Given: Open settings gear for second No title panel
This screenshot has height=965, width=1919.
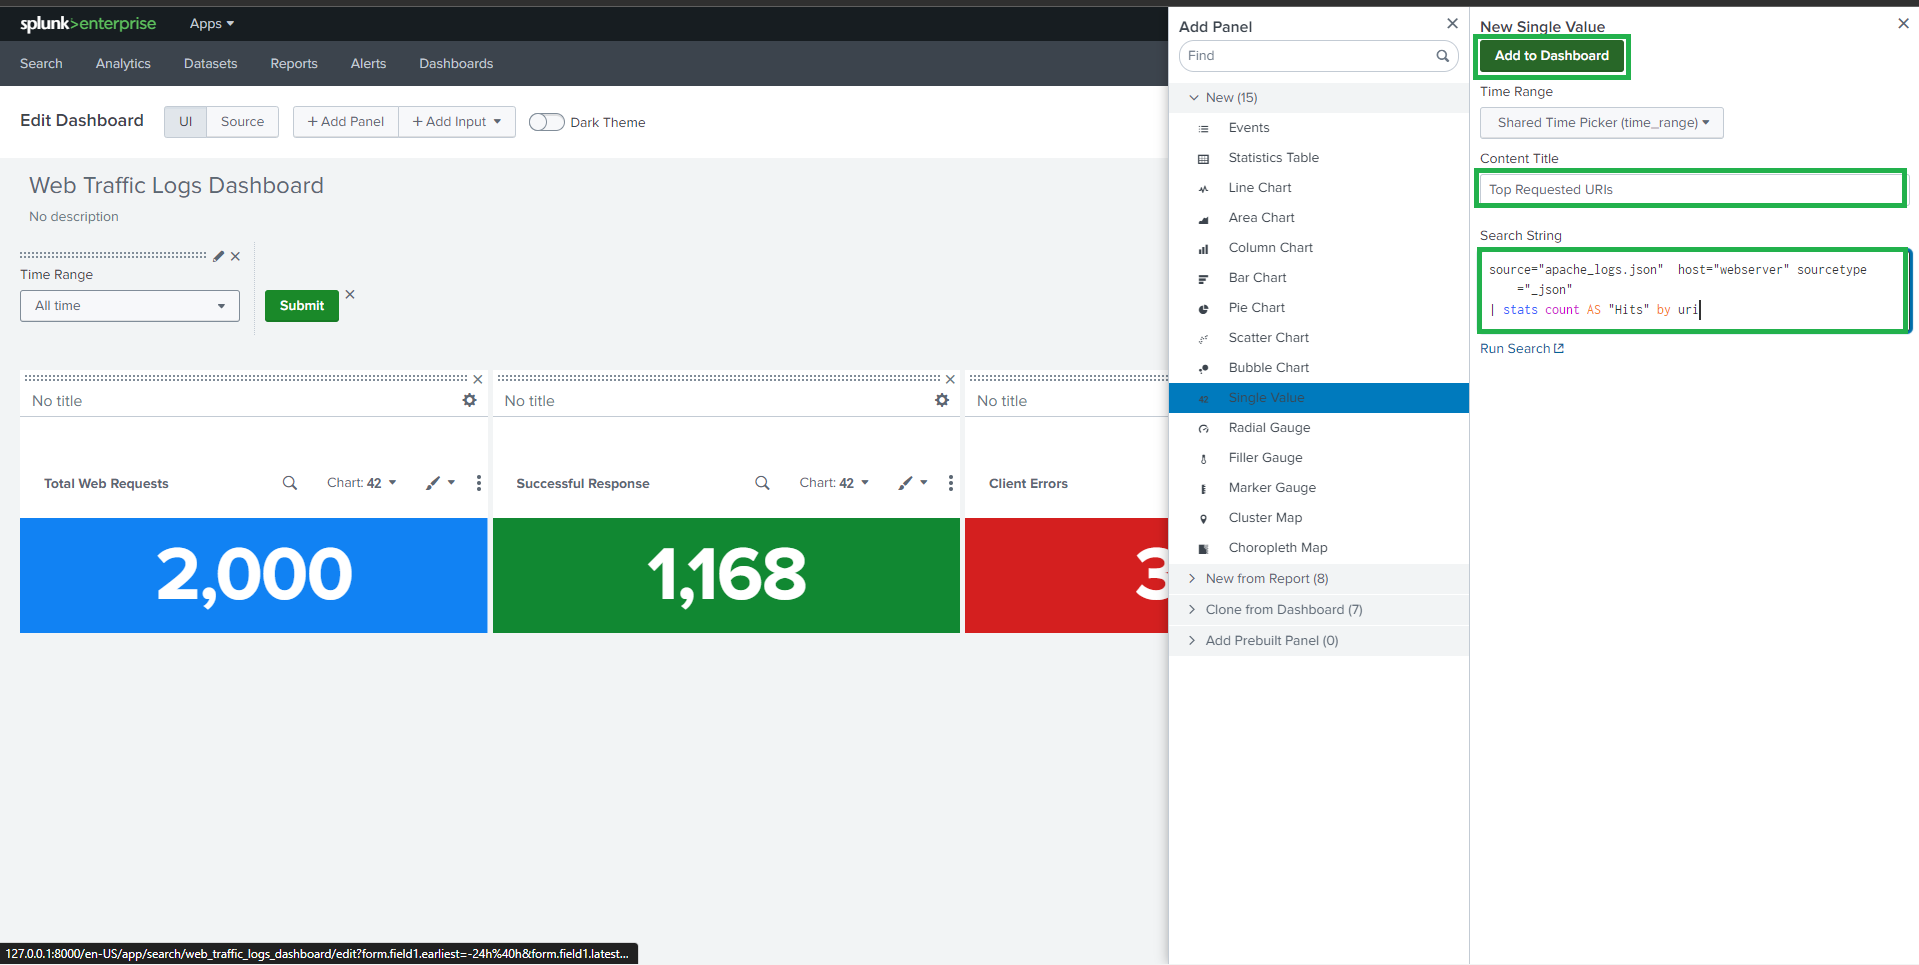Looking at the screenshot, I should point(942,400).
